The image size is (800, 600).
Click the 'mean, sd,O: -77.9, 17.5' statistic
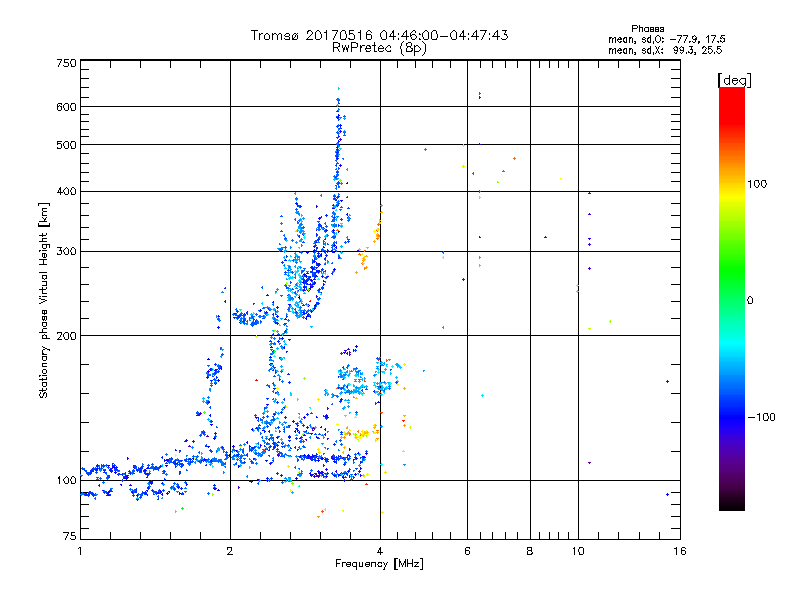pos(666,39)
